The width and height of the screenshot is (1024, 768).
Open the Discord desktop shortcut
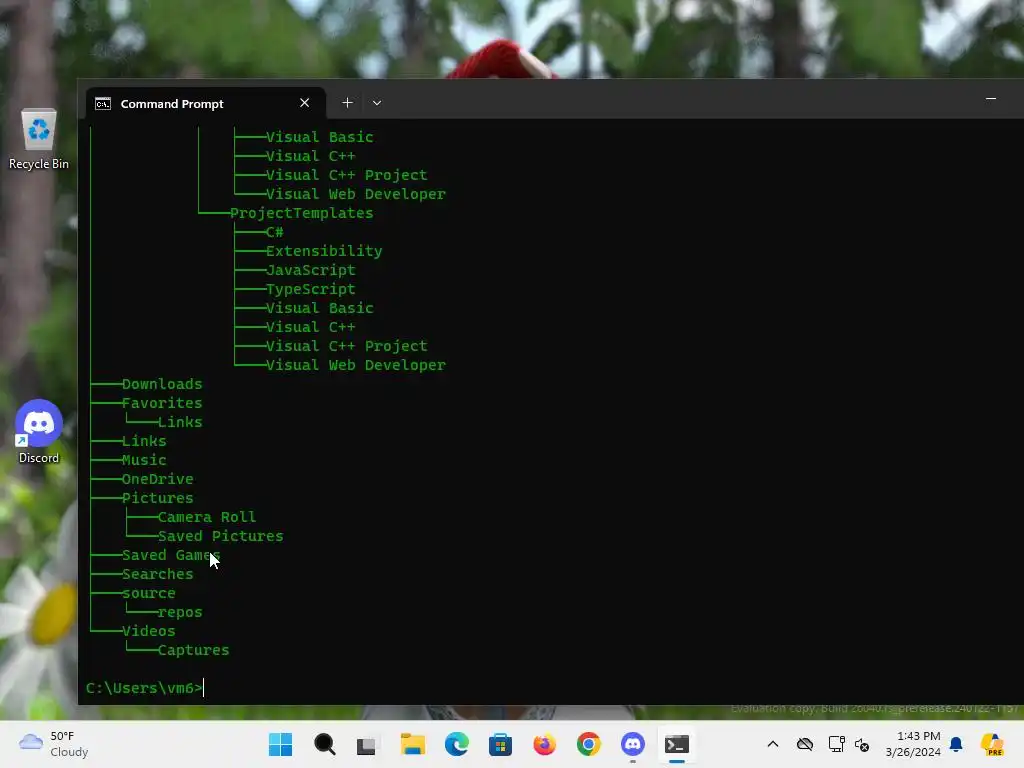click(x=39, y=432)
